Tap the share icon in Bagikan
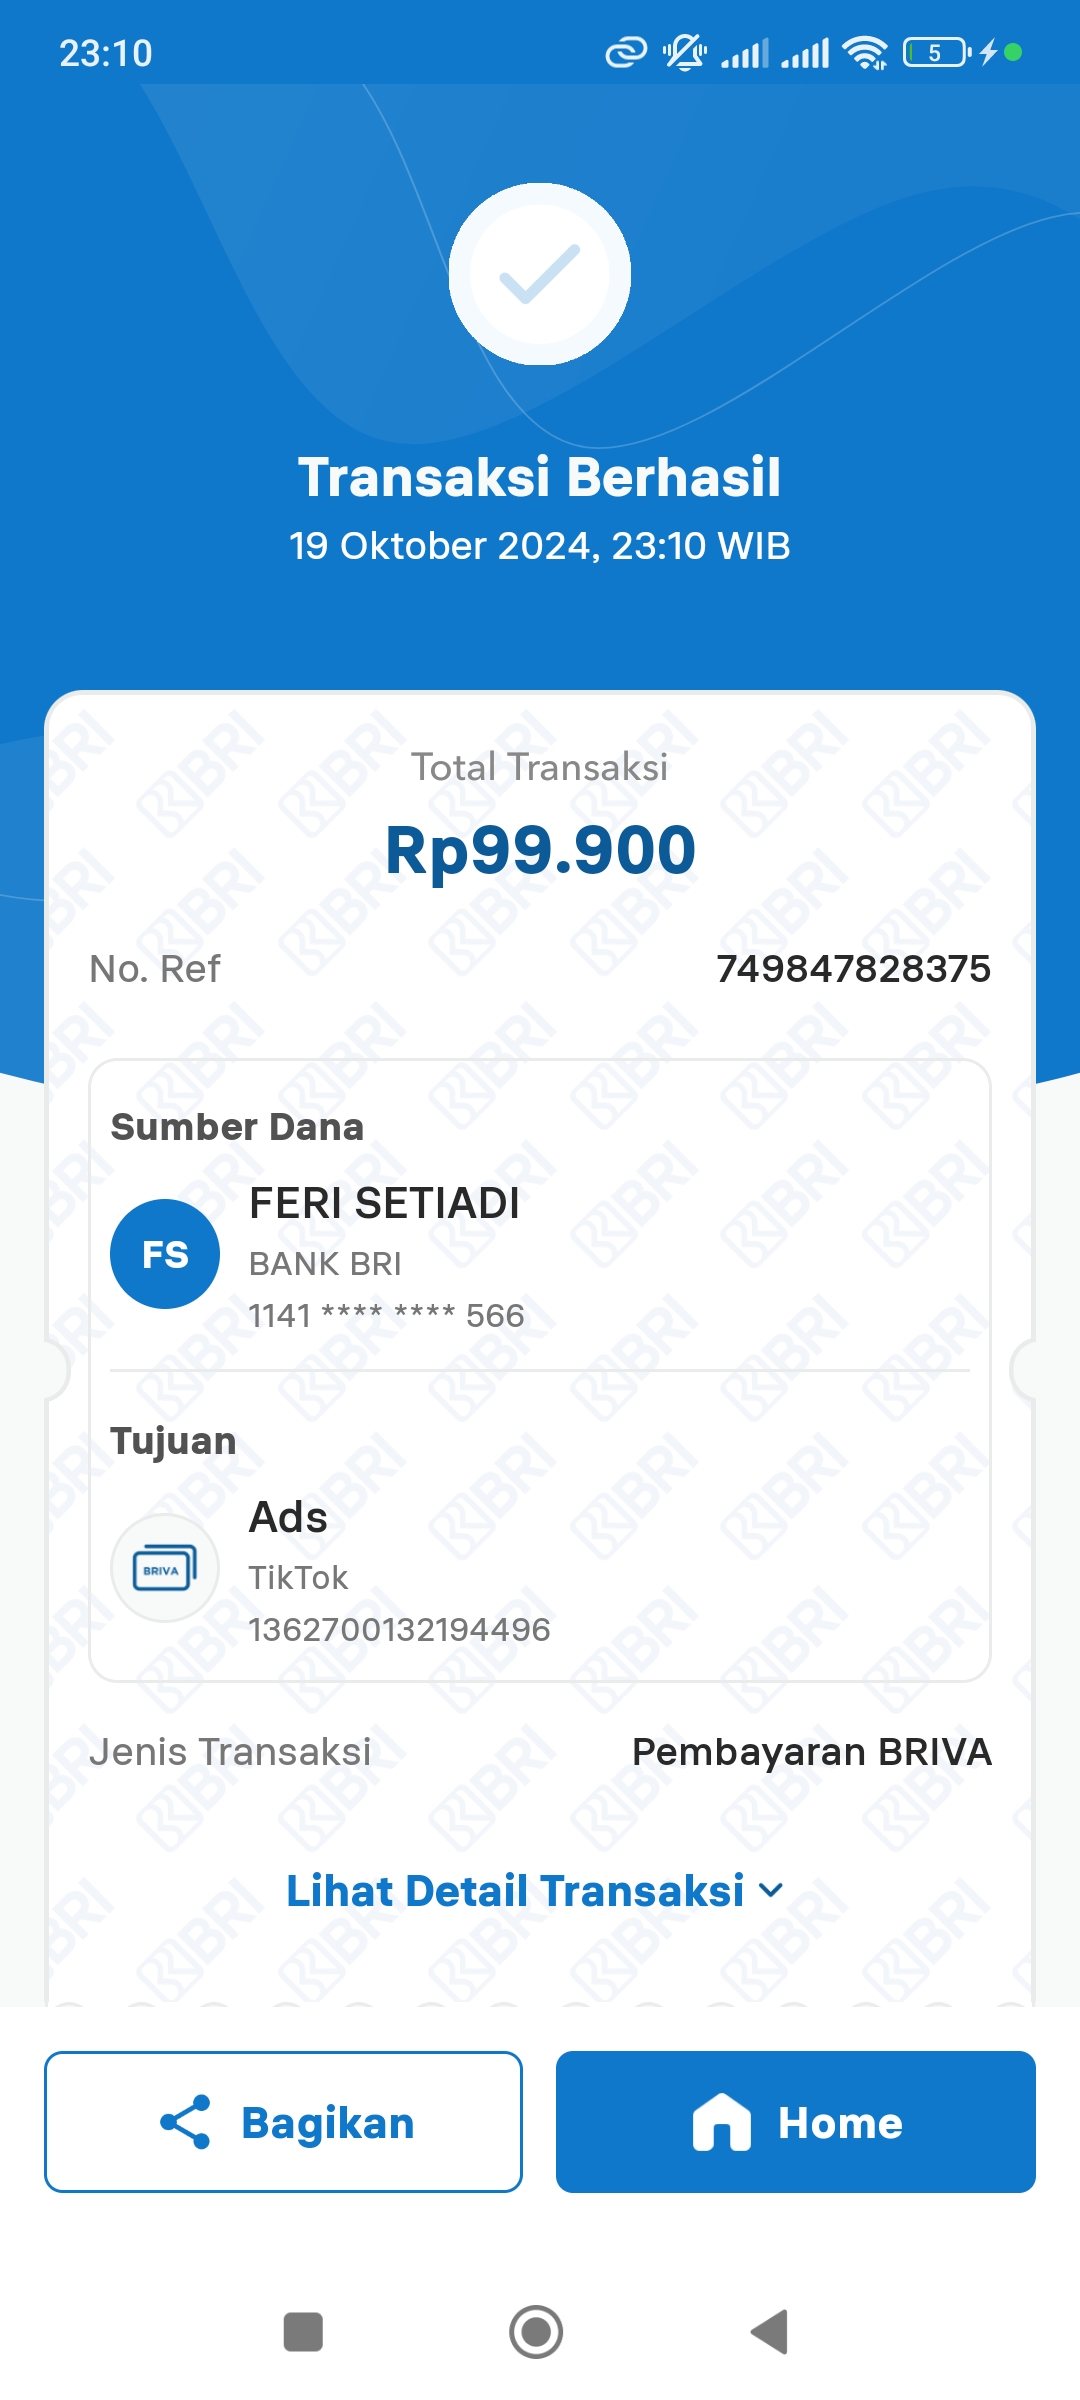Screen dimensions: 1080x2400 (x=186, y=2122)
